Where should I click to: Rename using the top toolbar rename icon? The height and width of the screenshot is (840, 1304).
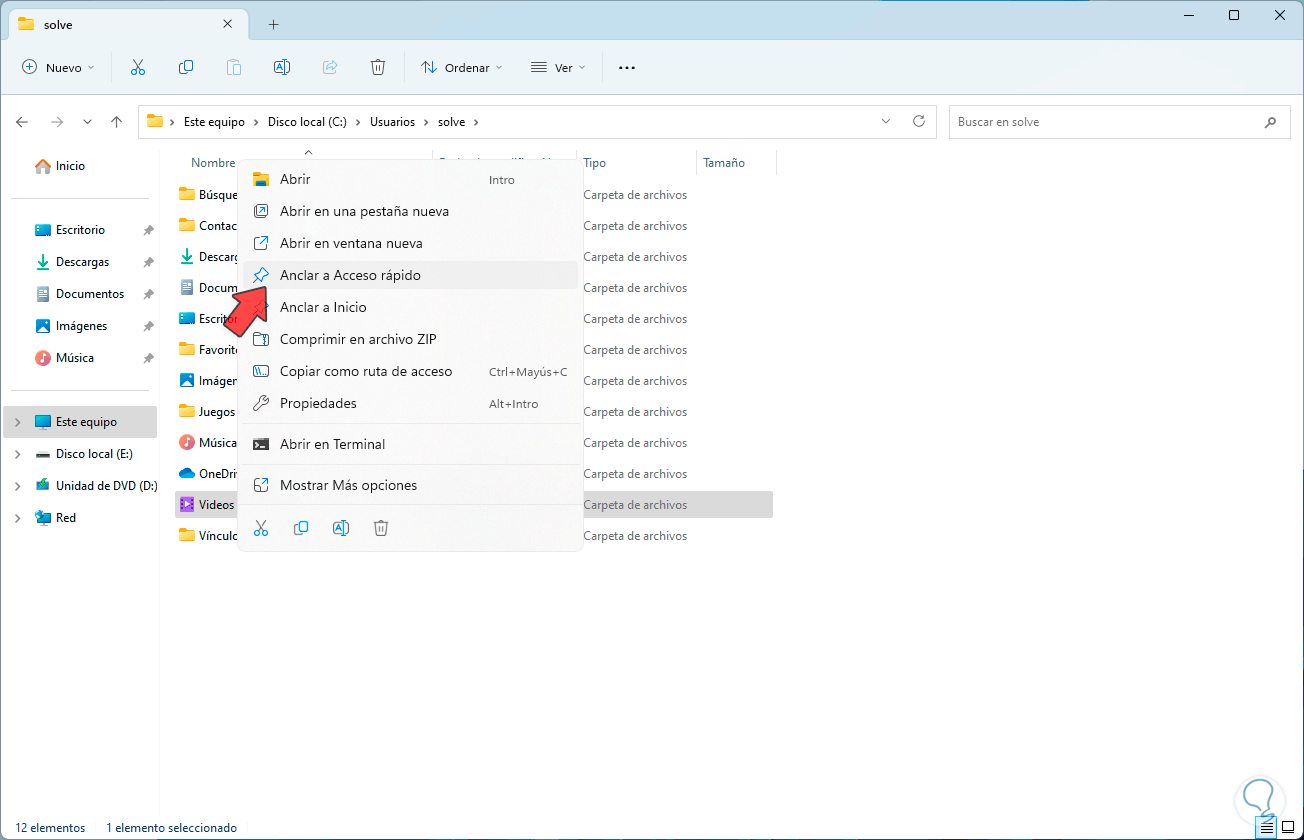tap(282, 67)
